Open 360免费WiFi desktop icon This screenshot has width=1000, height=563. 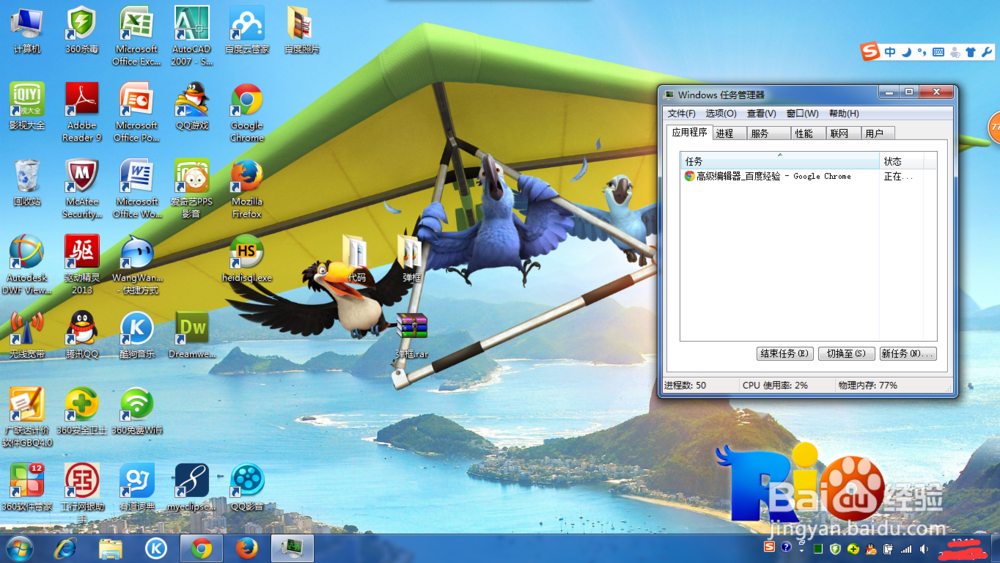click(136, 411)
